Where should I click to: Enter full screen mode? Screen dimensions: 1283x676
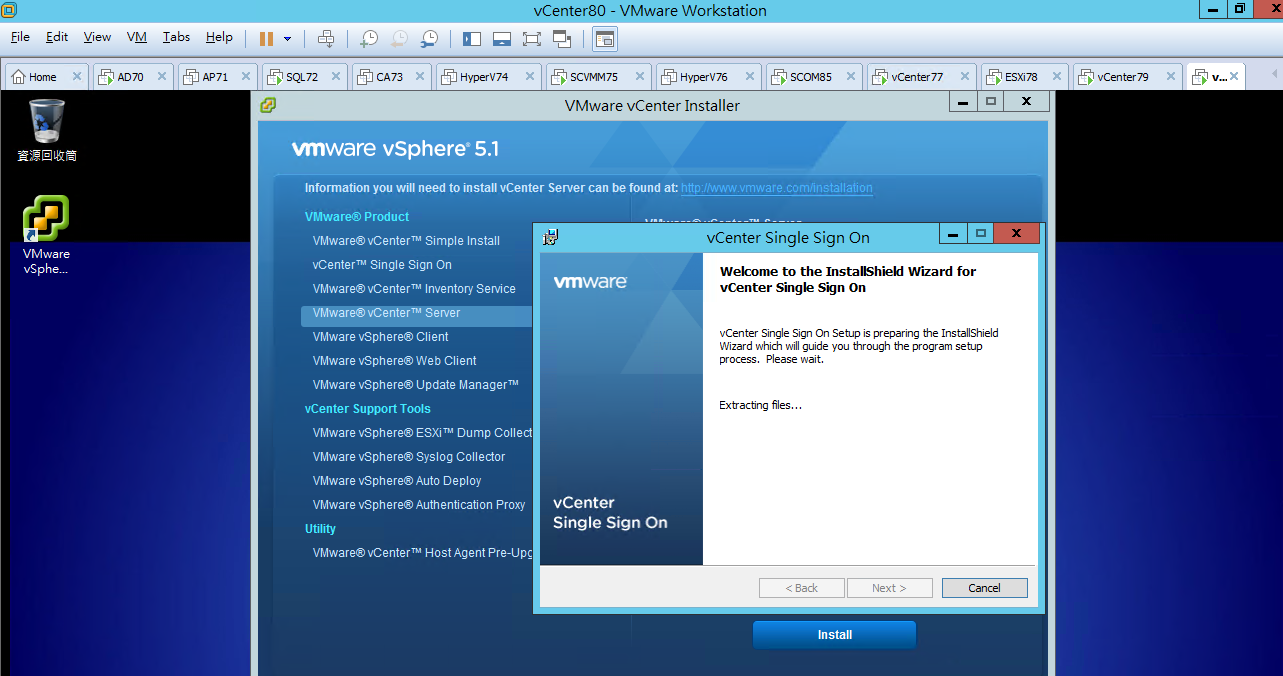coord(532,39)
